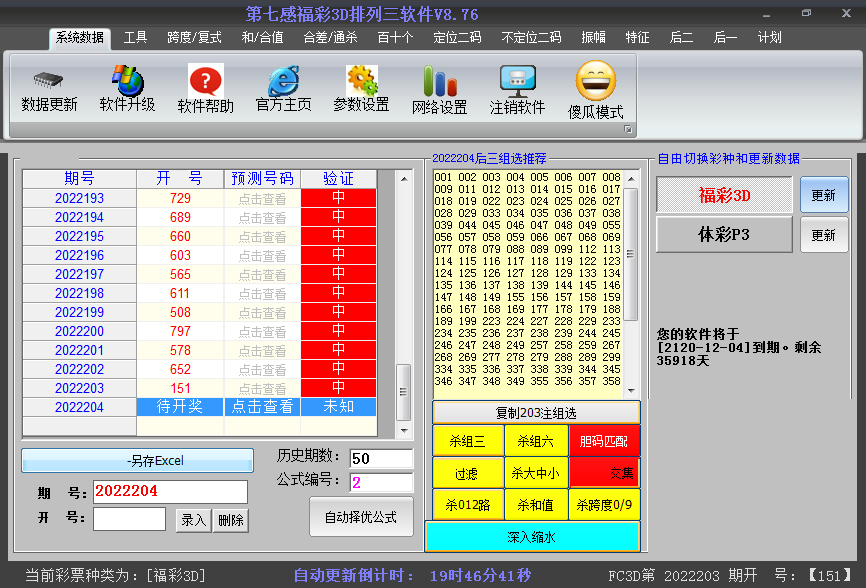Click 历史期数 field showing 50
The height and width of the screenshot is (588, 866).
(381, 458)
